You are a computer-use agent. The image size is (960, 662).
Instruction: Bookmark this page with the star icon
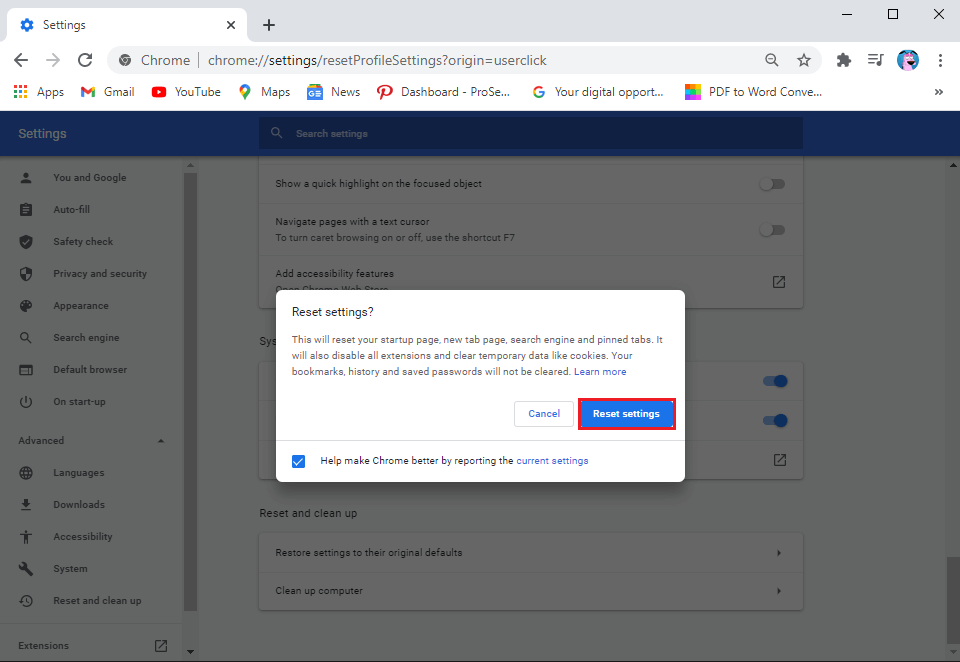coord(805,60)
